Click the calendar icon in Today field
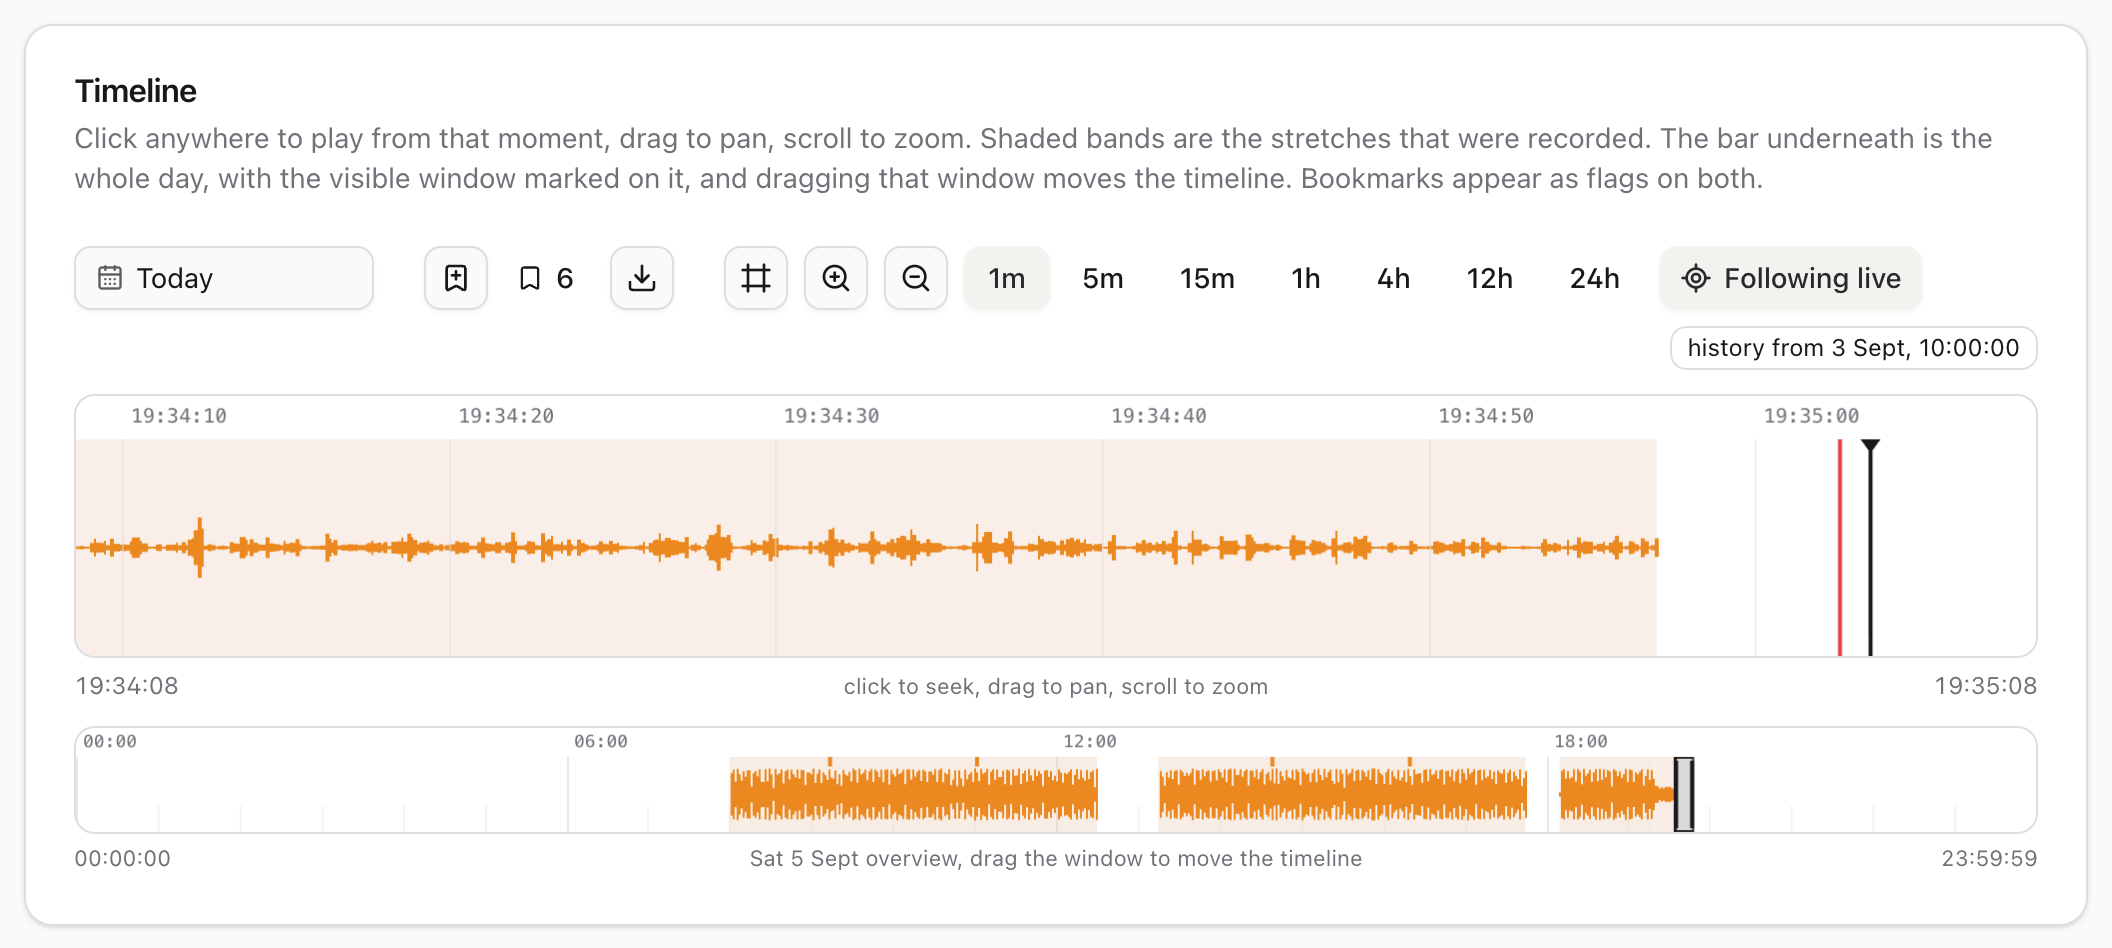The height and width of the screenshot is (948, 2112). point(110,277)
